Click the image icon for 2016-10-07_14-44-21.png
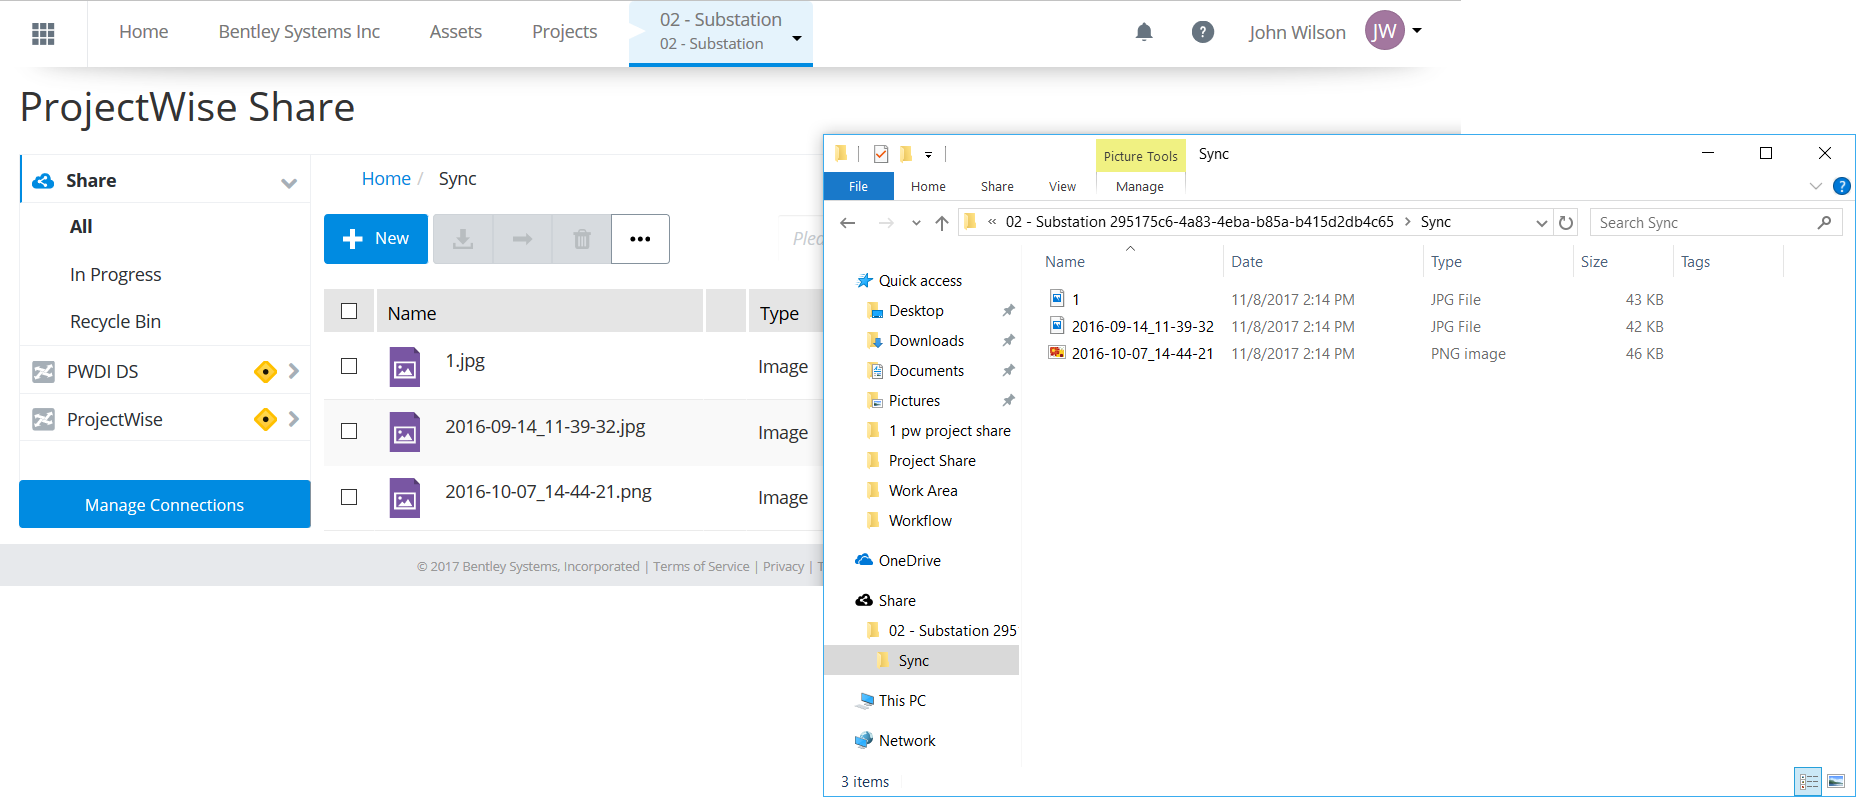The width and height of the screenshot is (1856, 797). [x=405, y=498]
